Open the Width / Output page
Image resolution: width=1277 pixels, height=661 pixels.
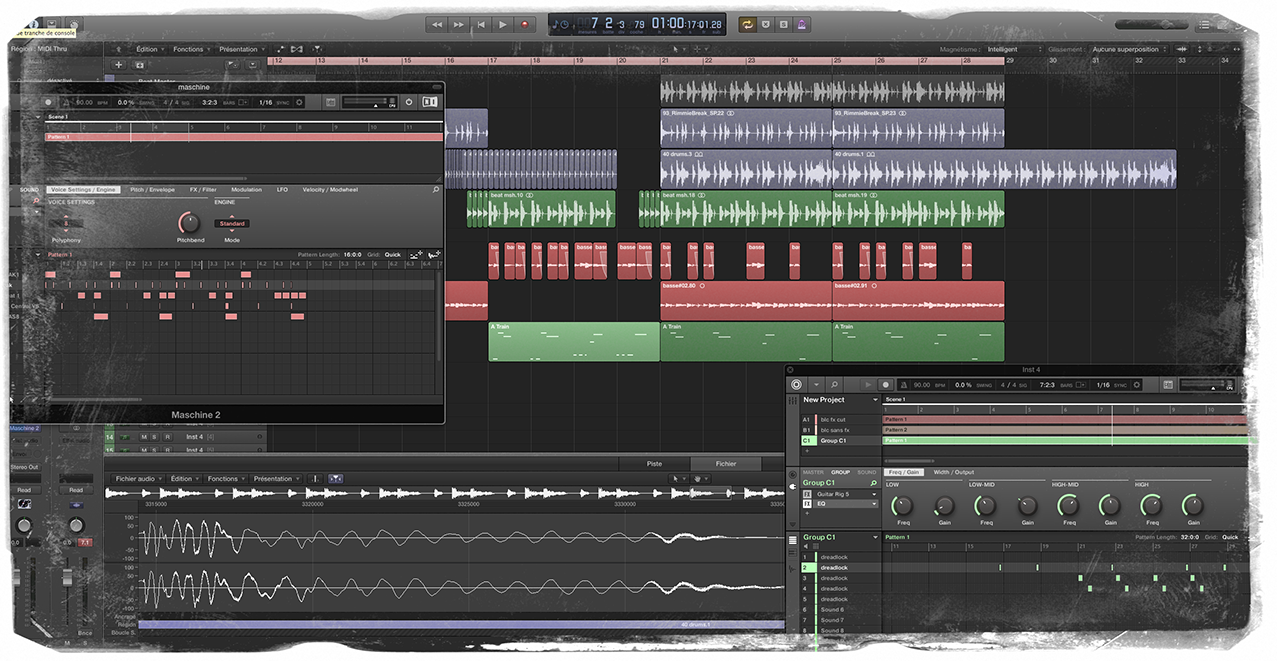[x=953, y=472]
